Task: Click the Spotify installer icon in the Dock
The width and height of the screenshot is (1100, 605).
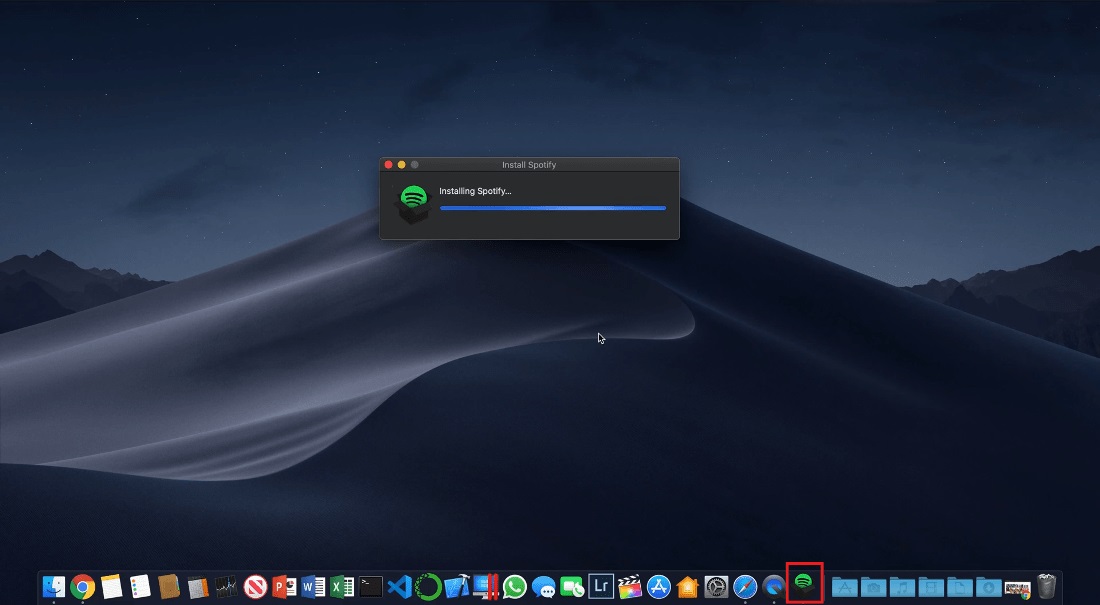Action: (803, 584)
